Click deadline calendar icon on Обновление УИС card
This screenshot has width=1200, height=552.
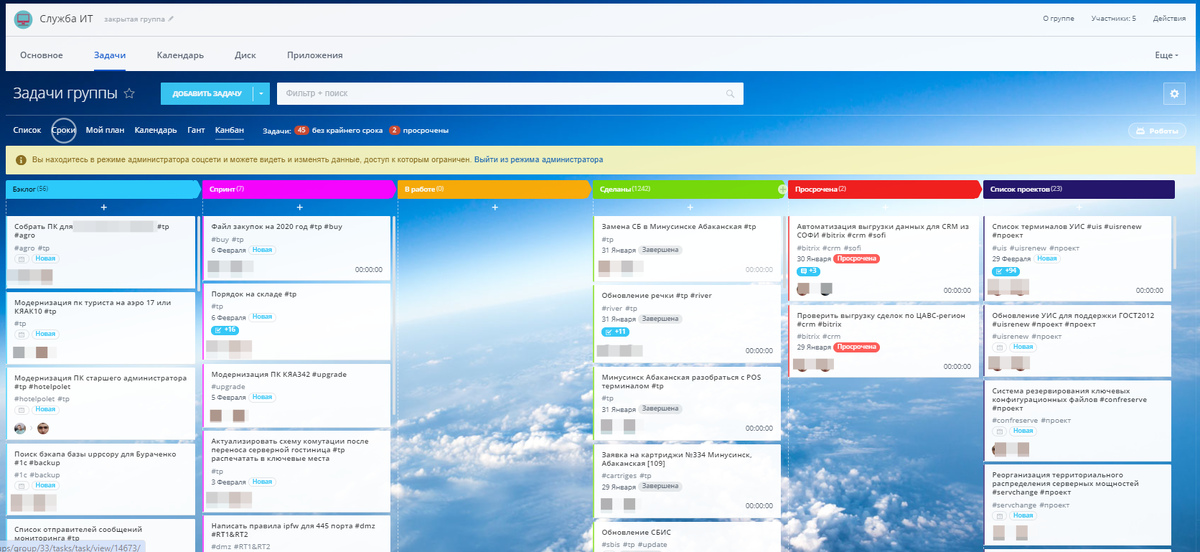(x=999, y=347)
